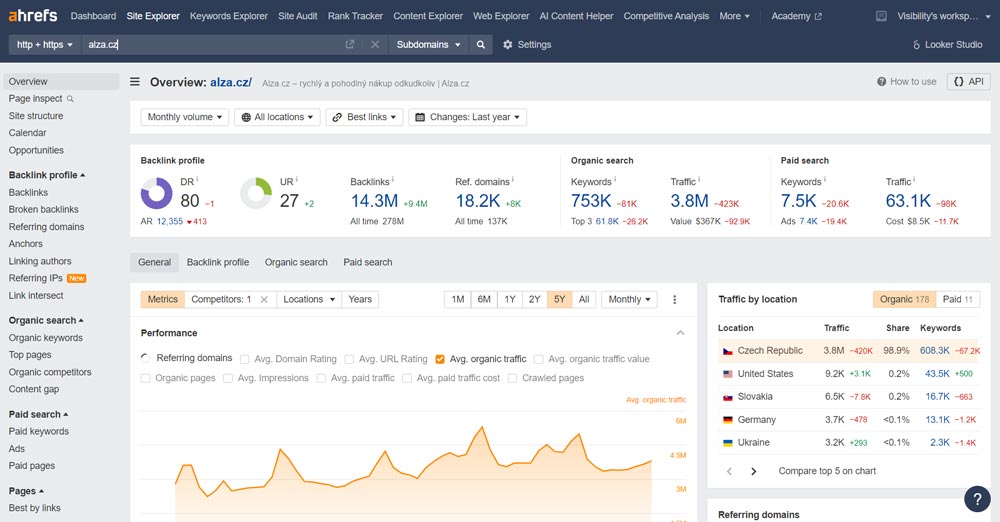Open Keywords Explorer in the top navigation
Screen dimensions: 1000x522
point(229,16)
